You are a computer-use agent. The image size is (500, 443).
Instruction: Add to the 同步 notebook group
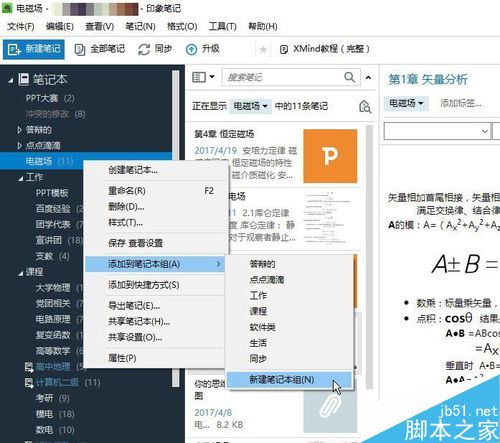pyautogui.click(x=289, y=359)
